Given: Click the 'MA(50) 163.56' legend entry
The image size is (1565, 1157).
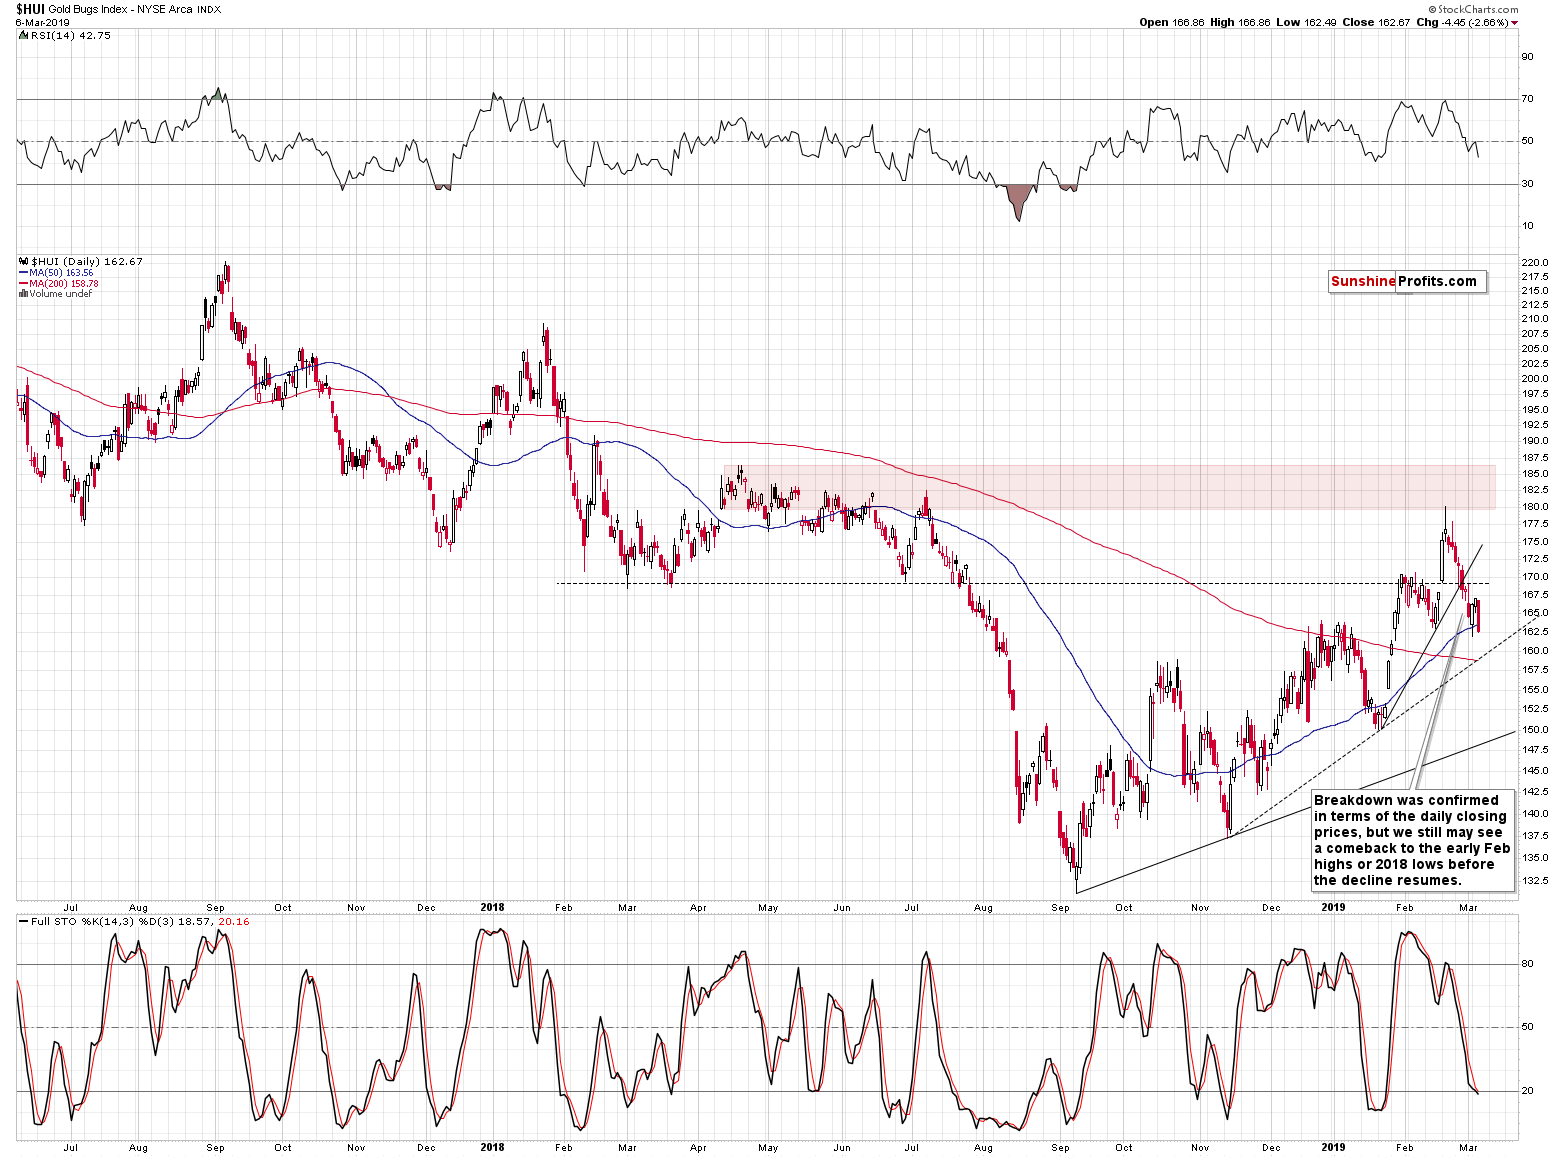Looking at the screenshot, I should coord(61,272).
